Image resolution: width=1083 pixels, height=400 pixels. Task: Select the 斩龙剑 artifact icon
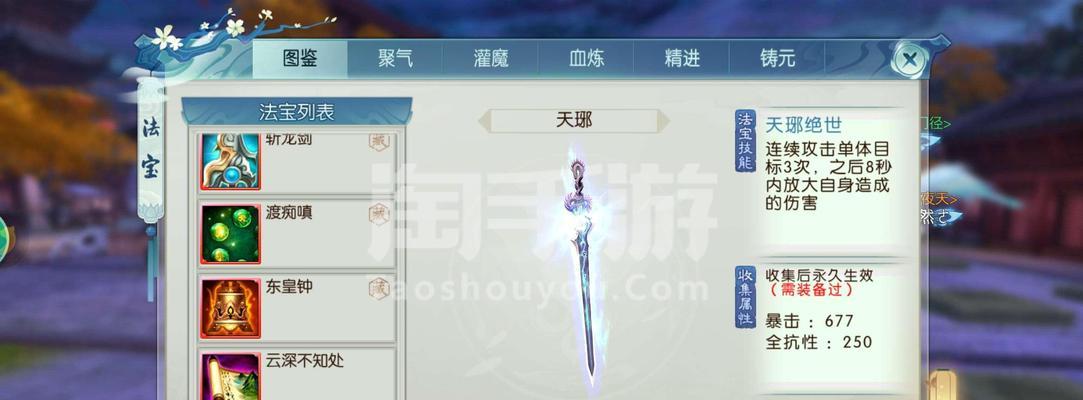coord(231,162)
